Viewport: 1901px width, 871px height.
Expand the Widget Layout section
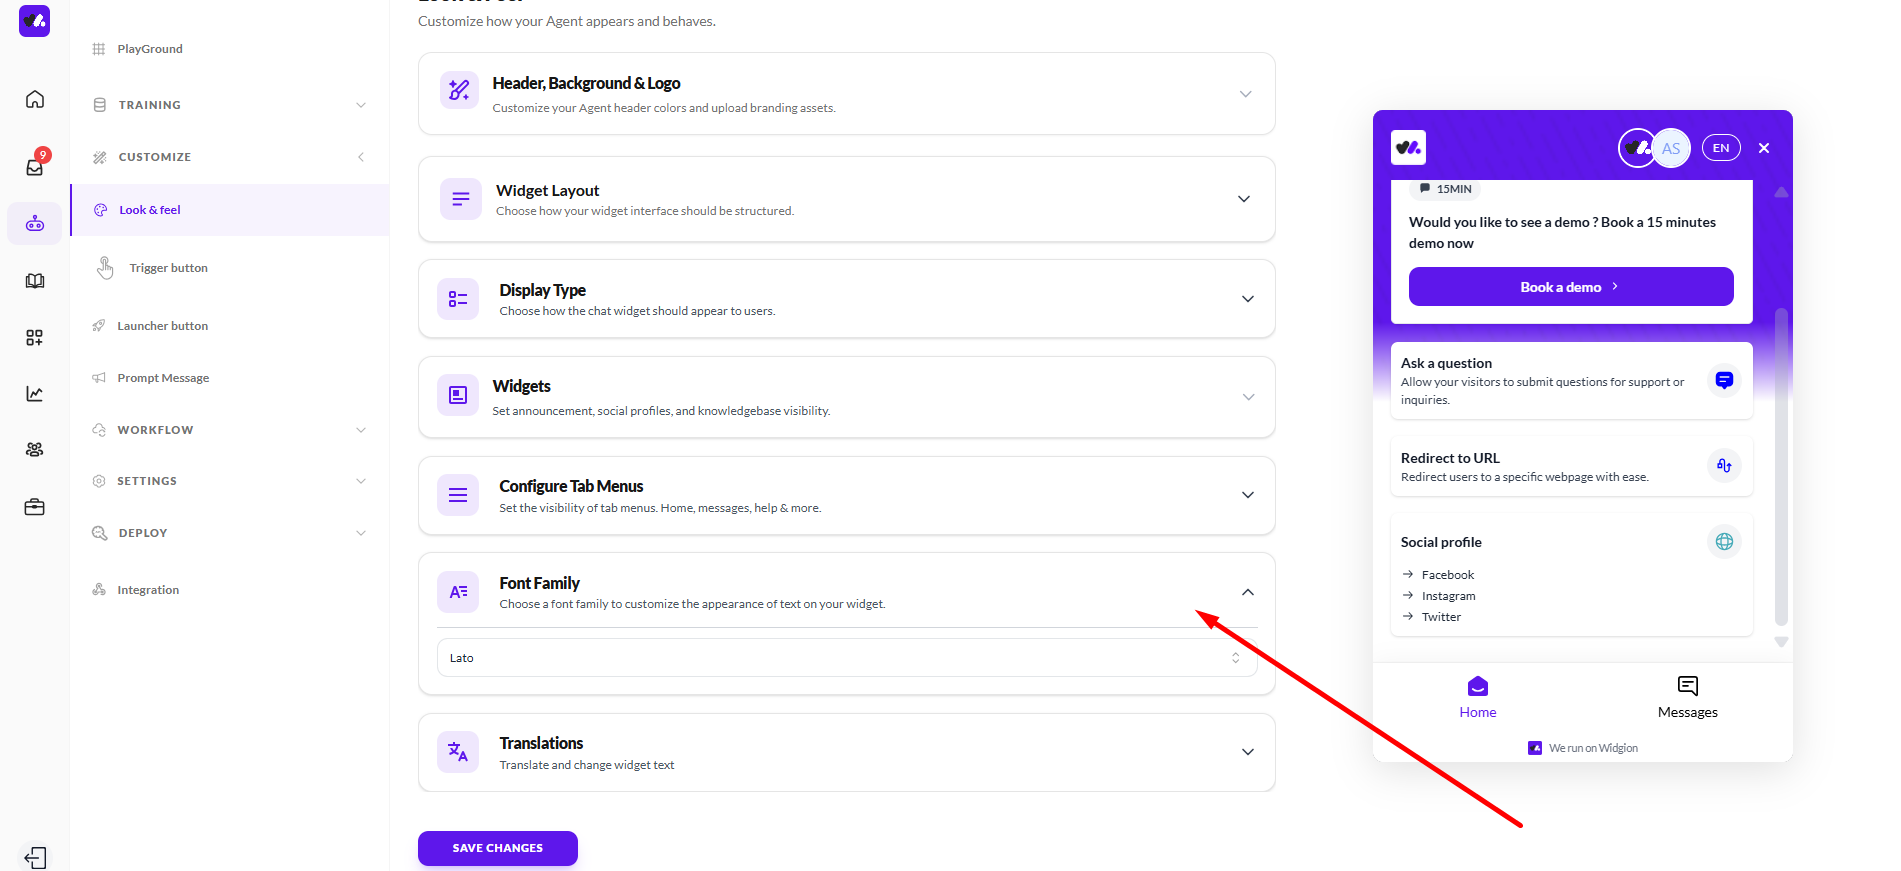click(x=1244, y=199)
